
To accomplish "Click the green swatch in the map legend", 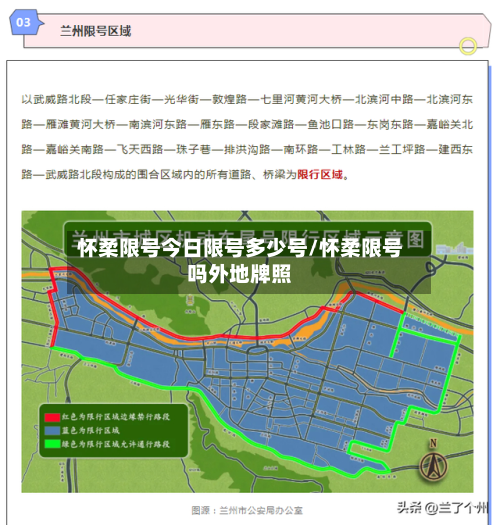I will point(52,444).
